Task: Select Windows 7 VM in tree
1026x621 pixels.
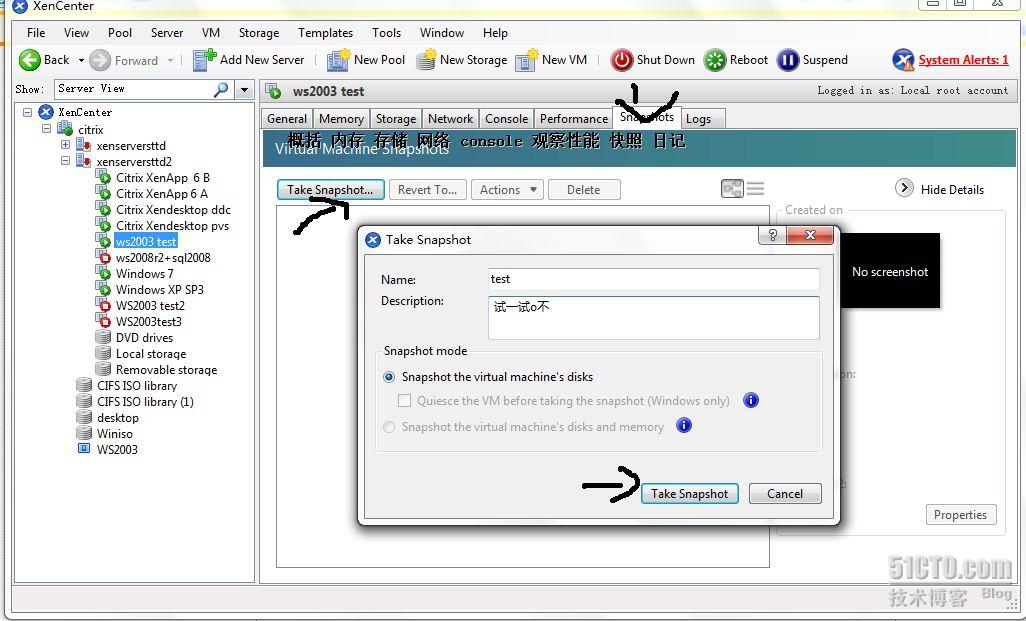Action: pos(145,274)
